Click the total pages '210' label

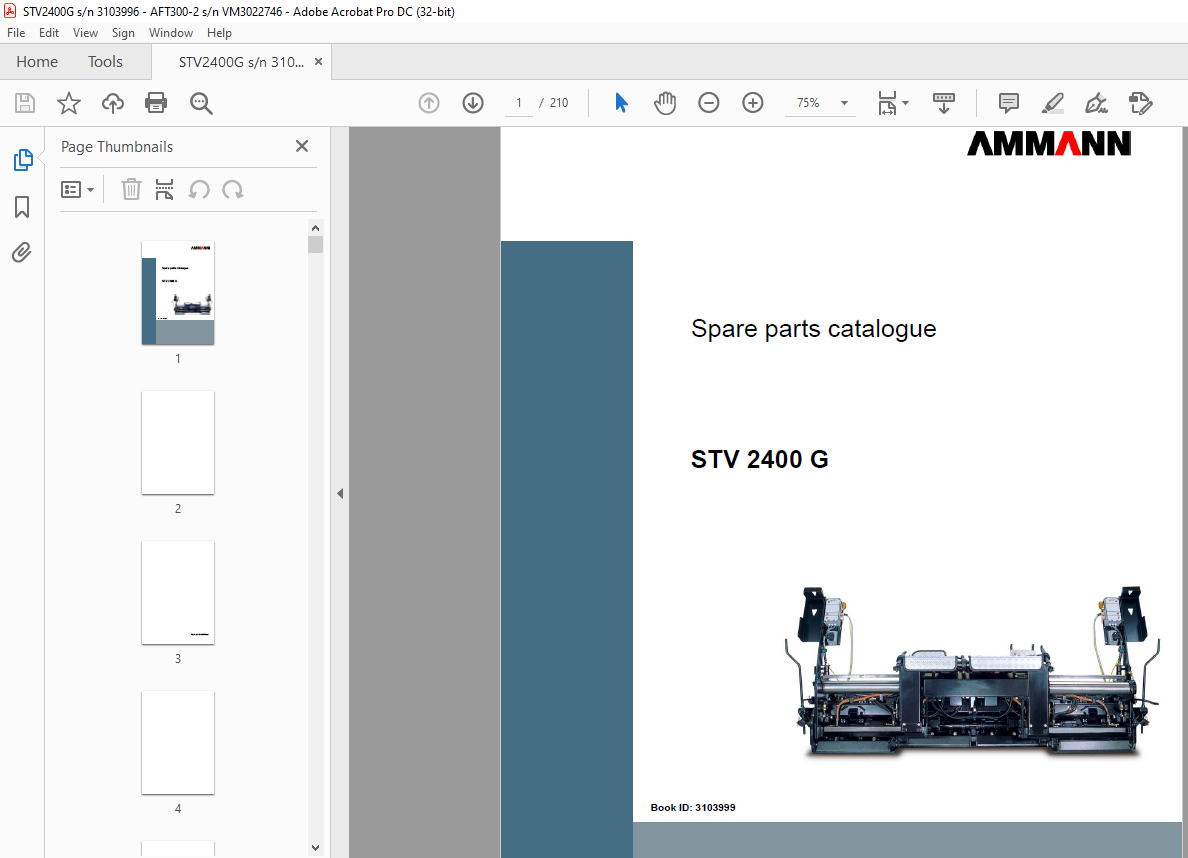pos(559,103)
